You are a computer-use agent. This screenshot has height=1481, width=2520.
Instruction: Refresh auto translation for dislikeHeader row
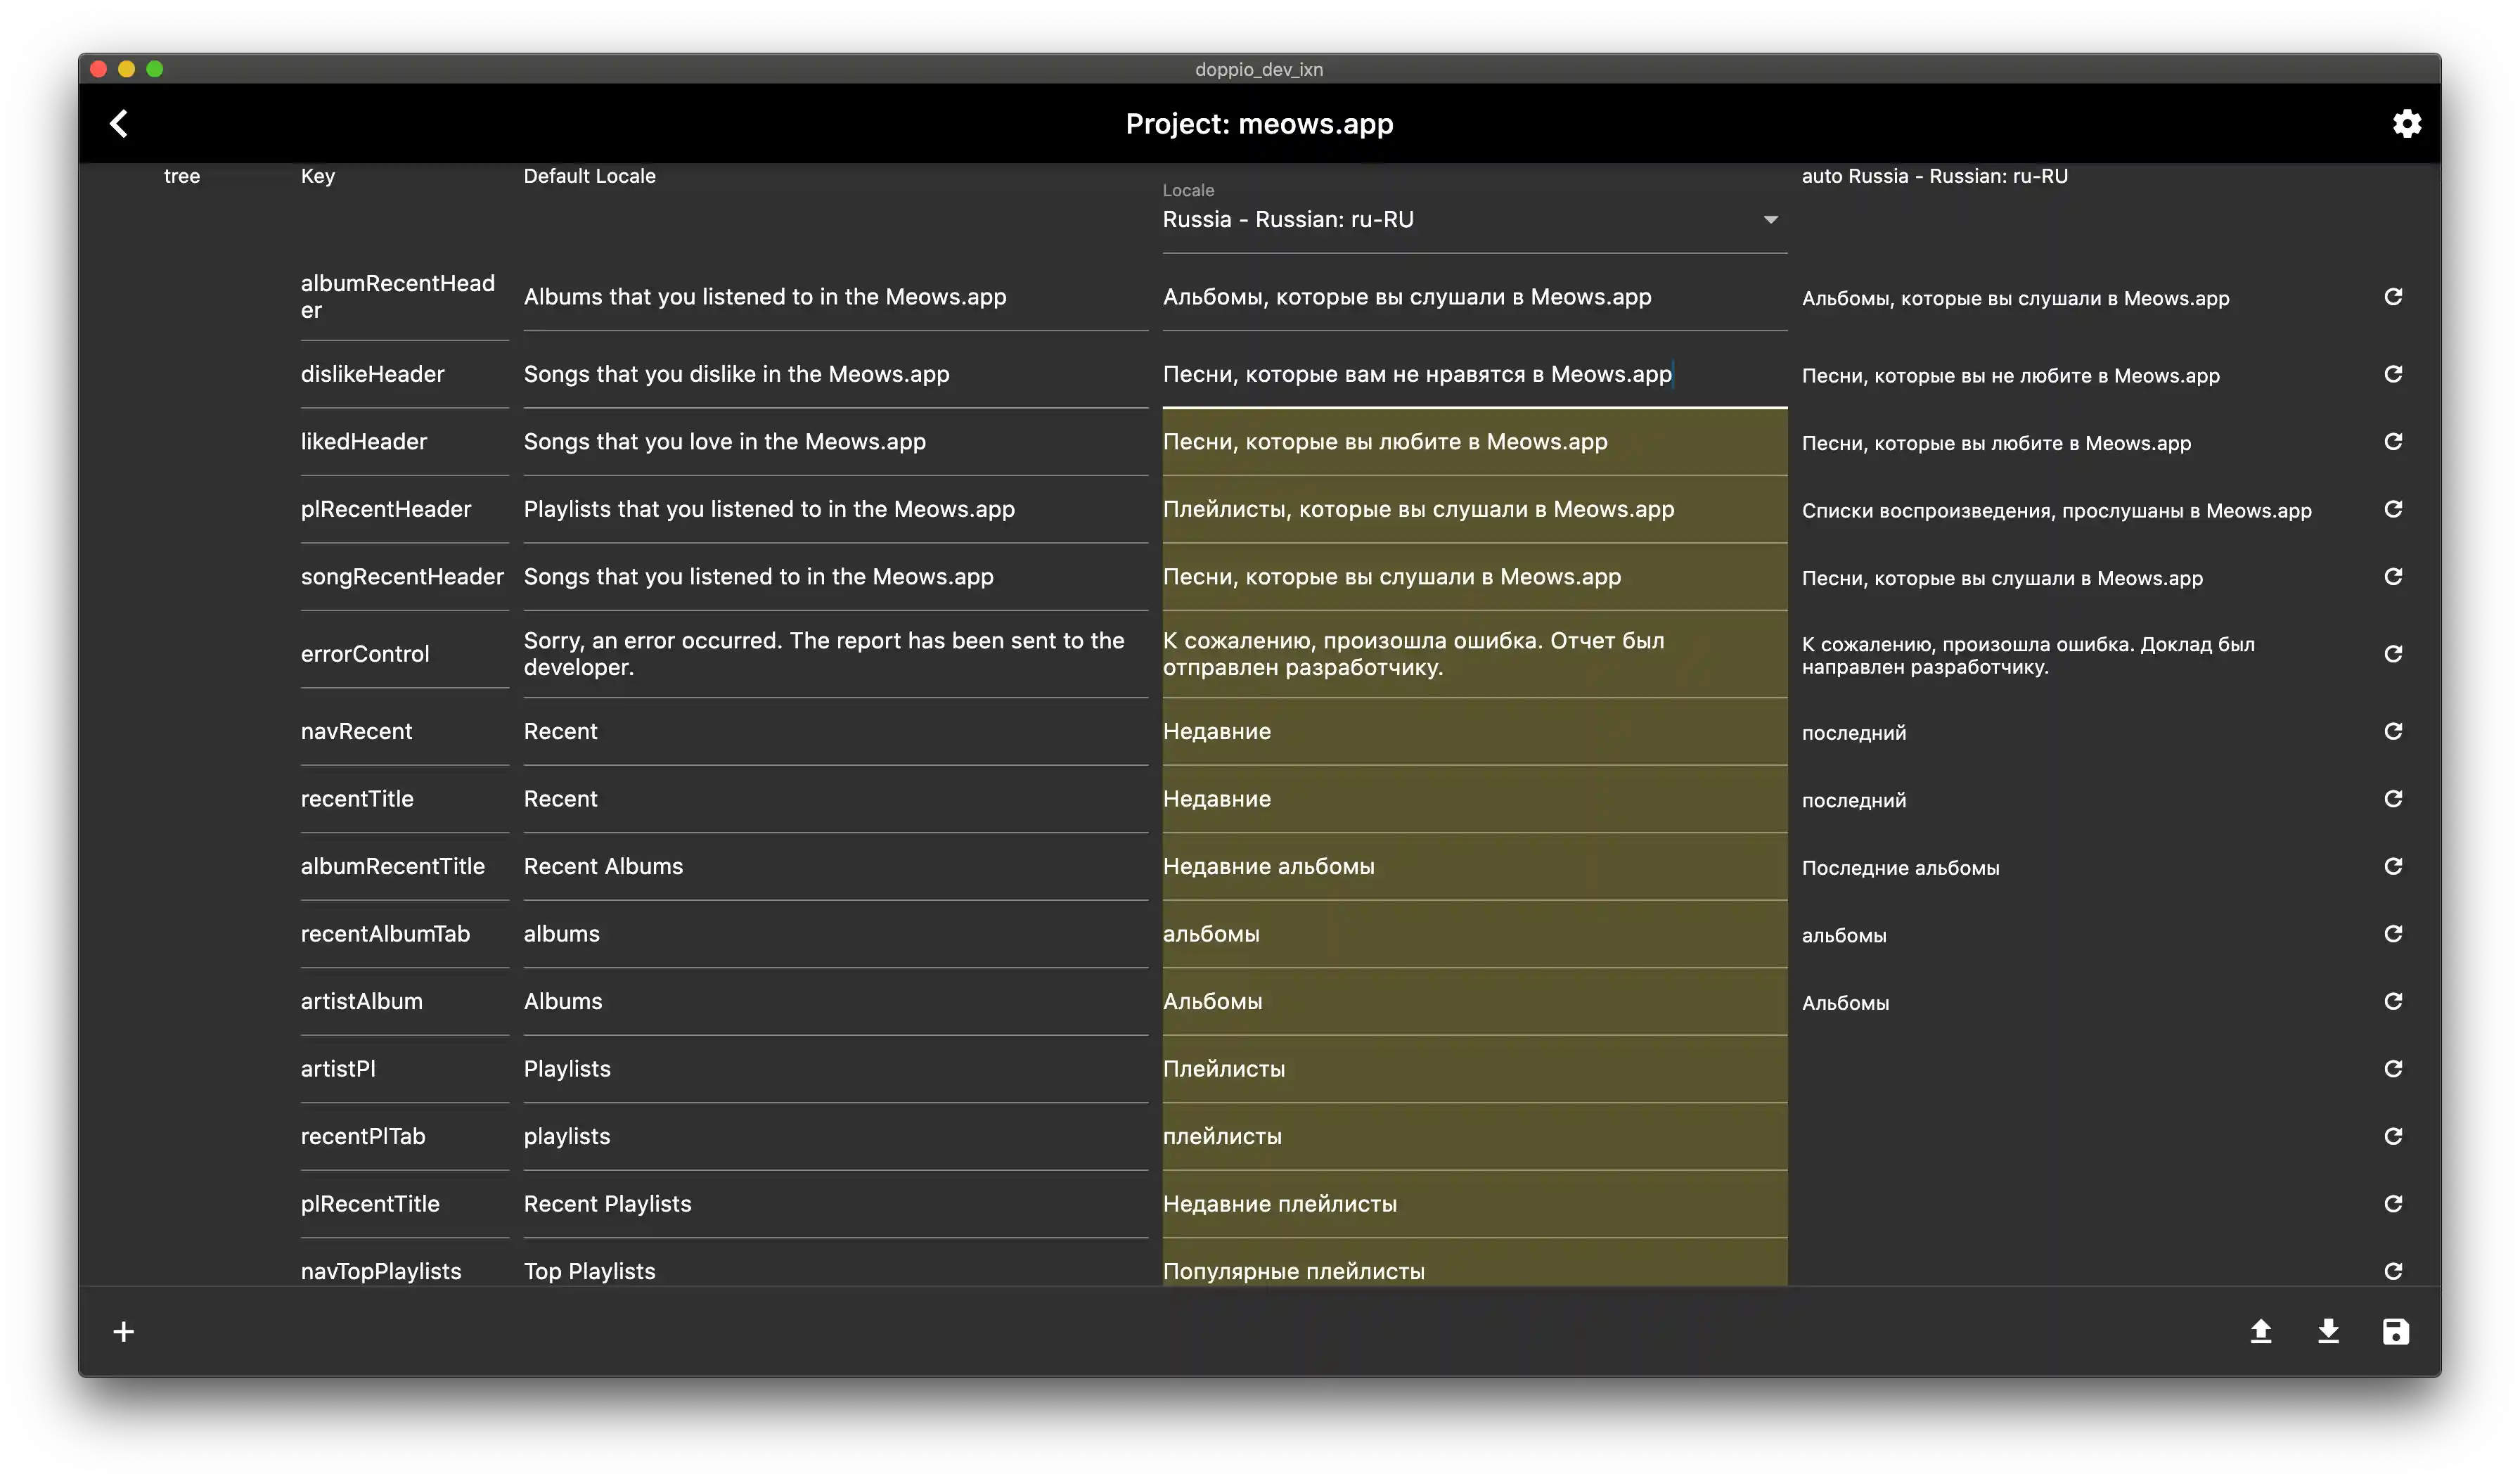2392,374
